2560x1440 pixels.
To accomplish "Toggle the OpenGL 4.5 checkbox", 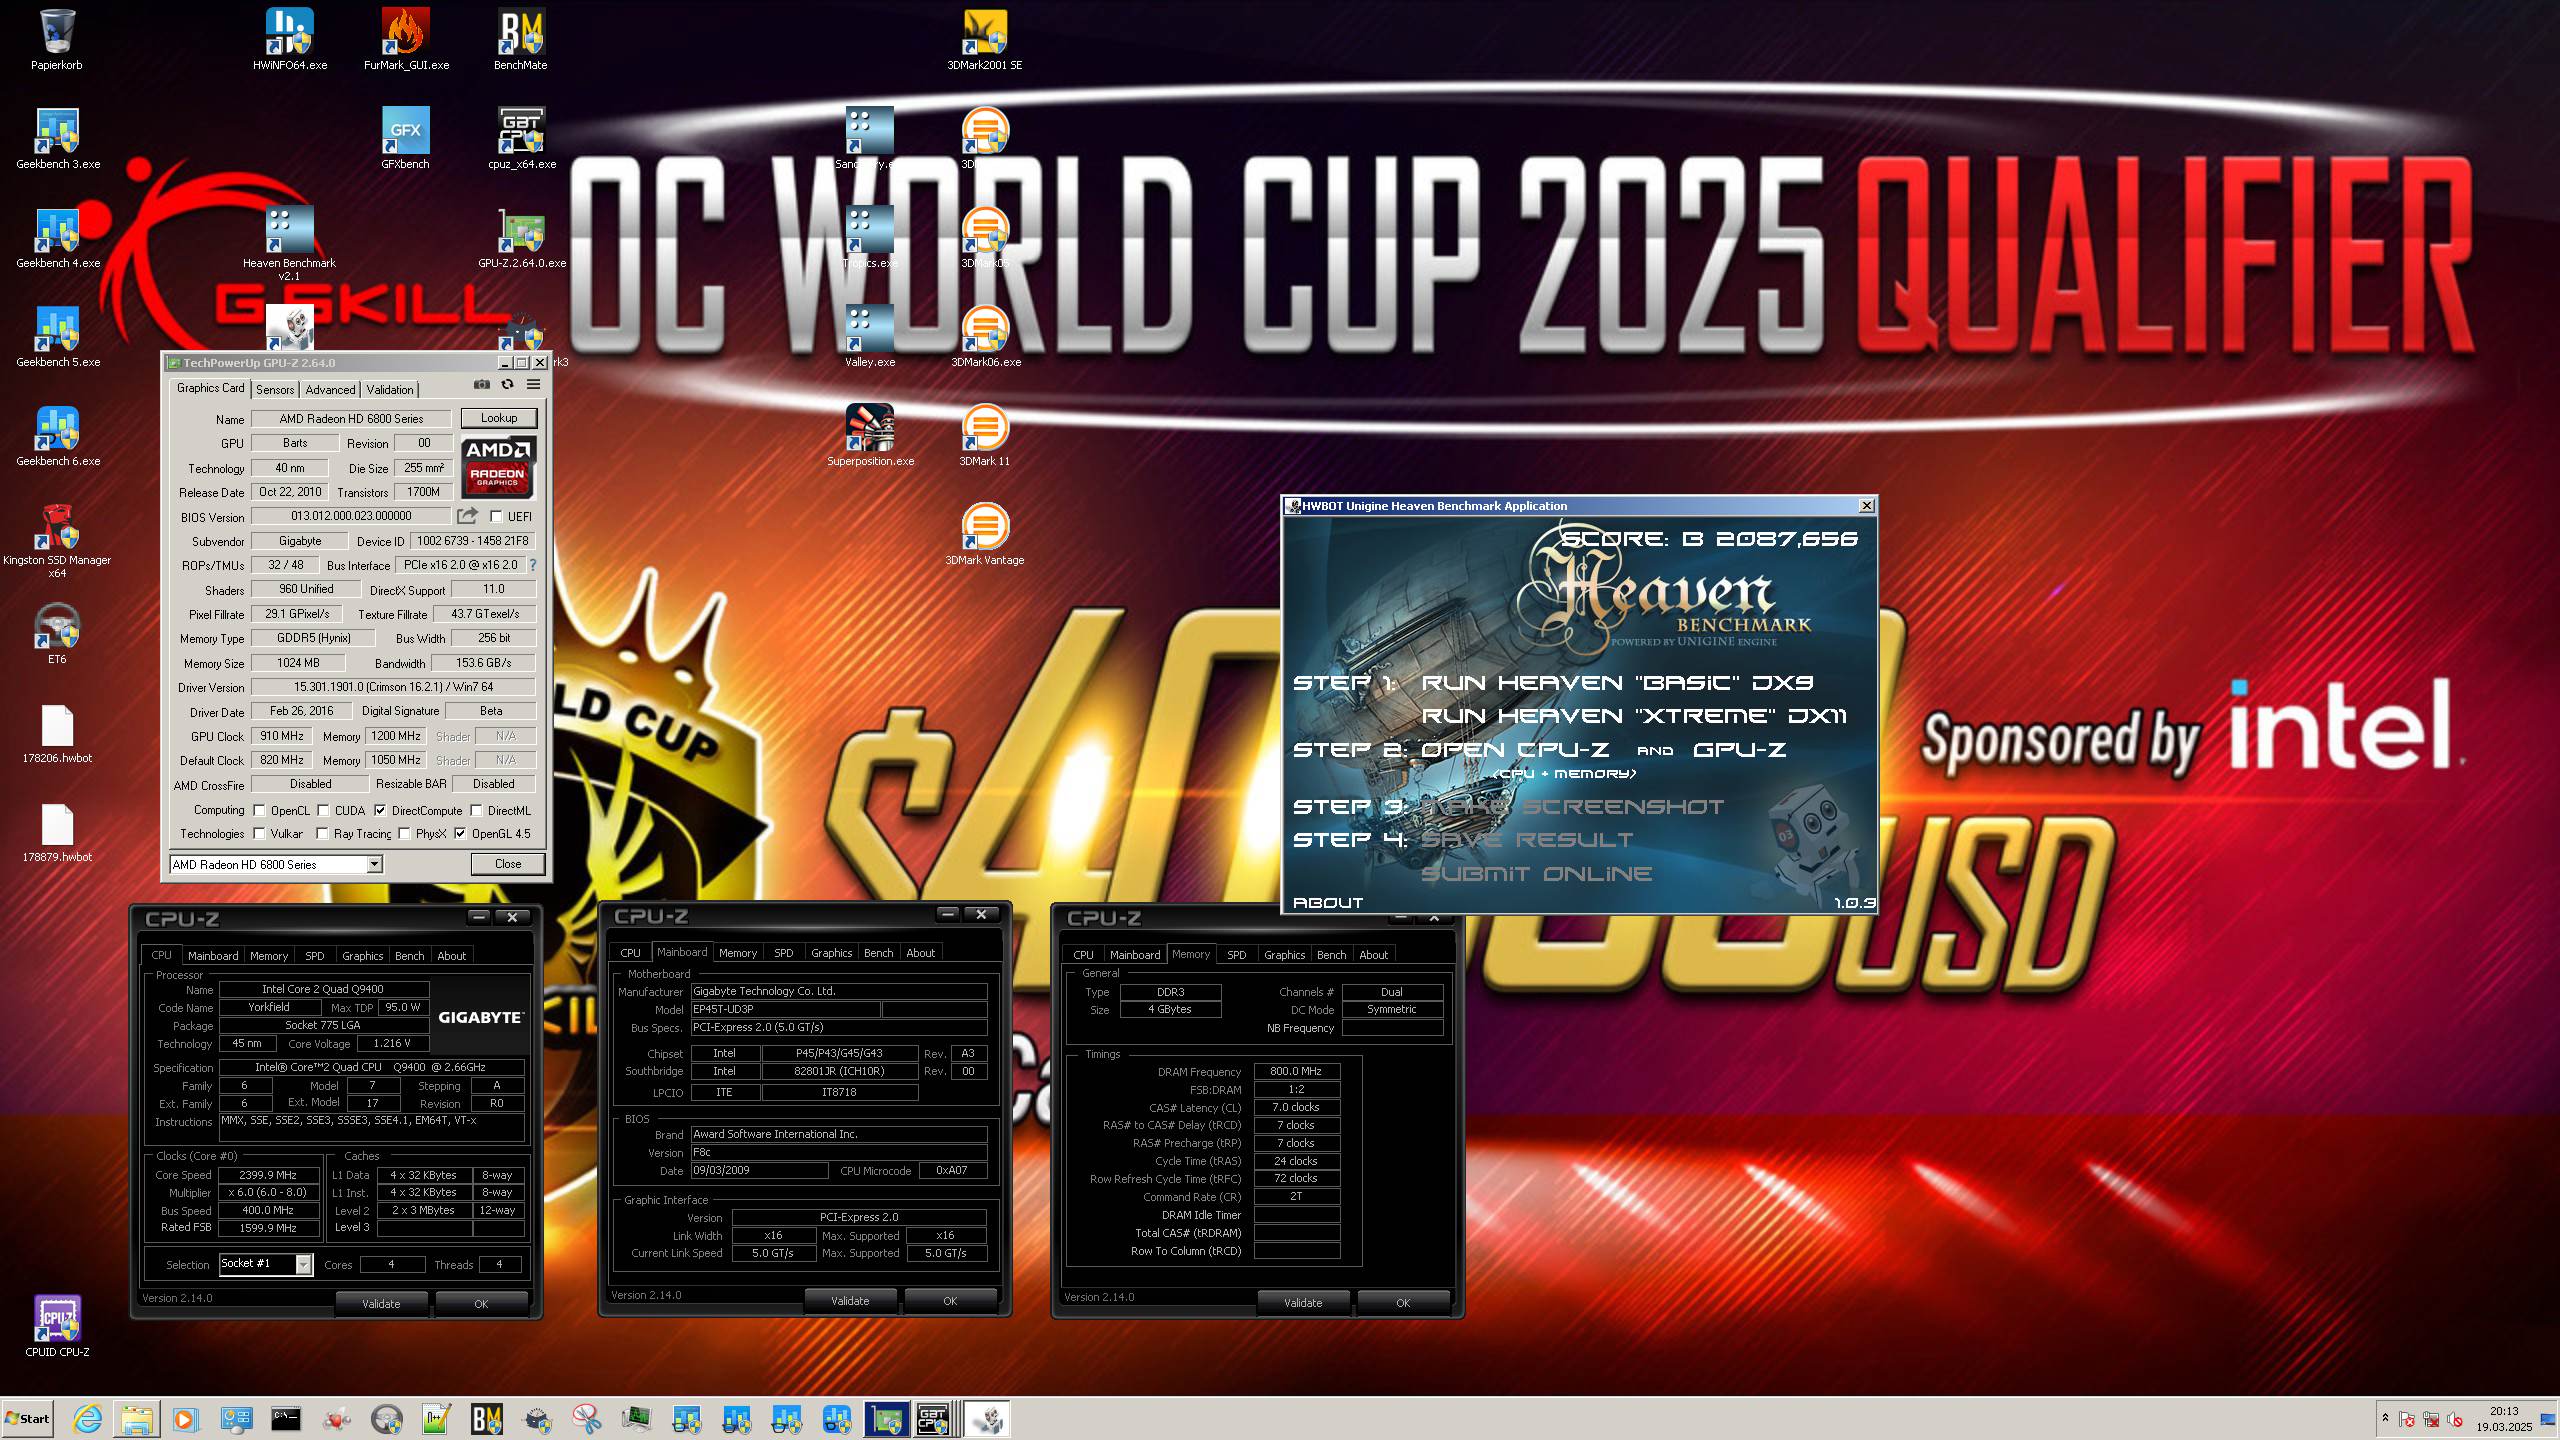I will 460,834.
